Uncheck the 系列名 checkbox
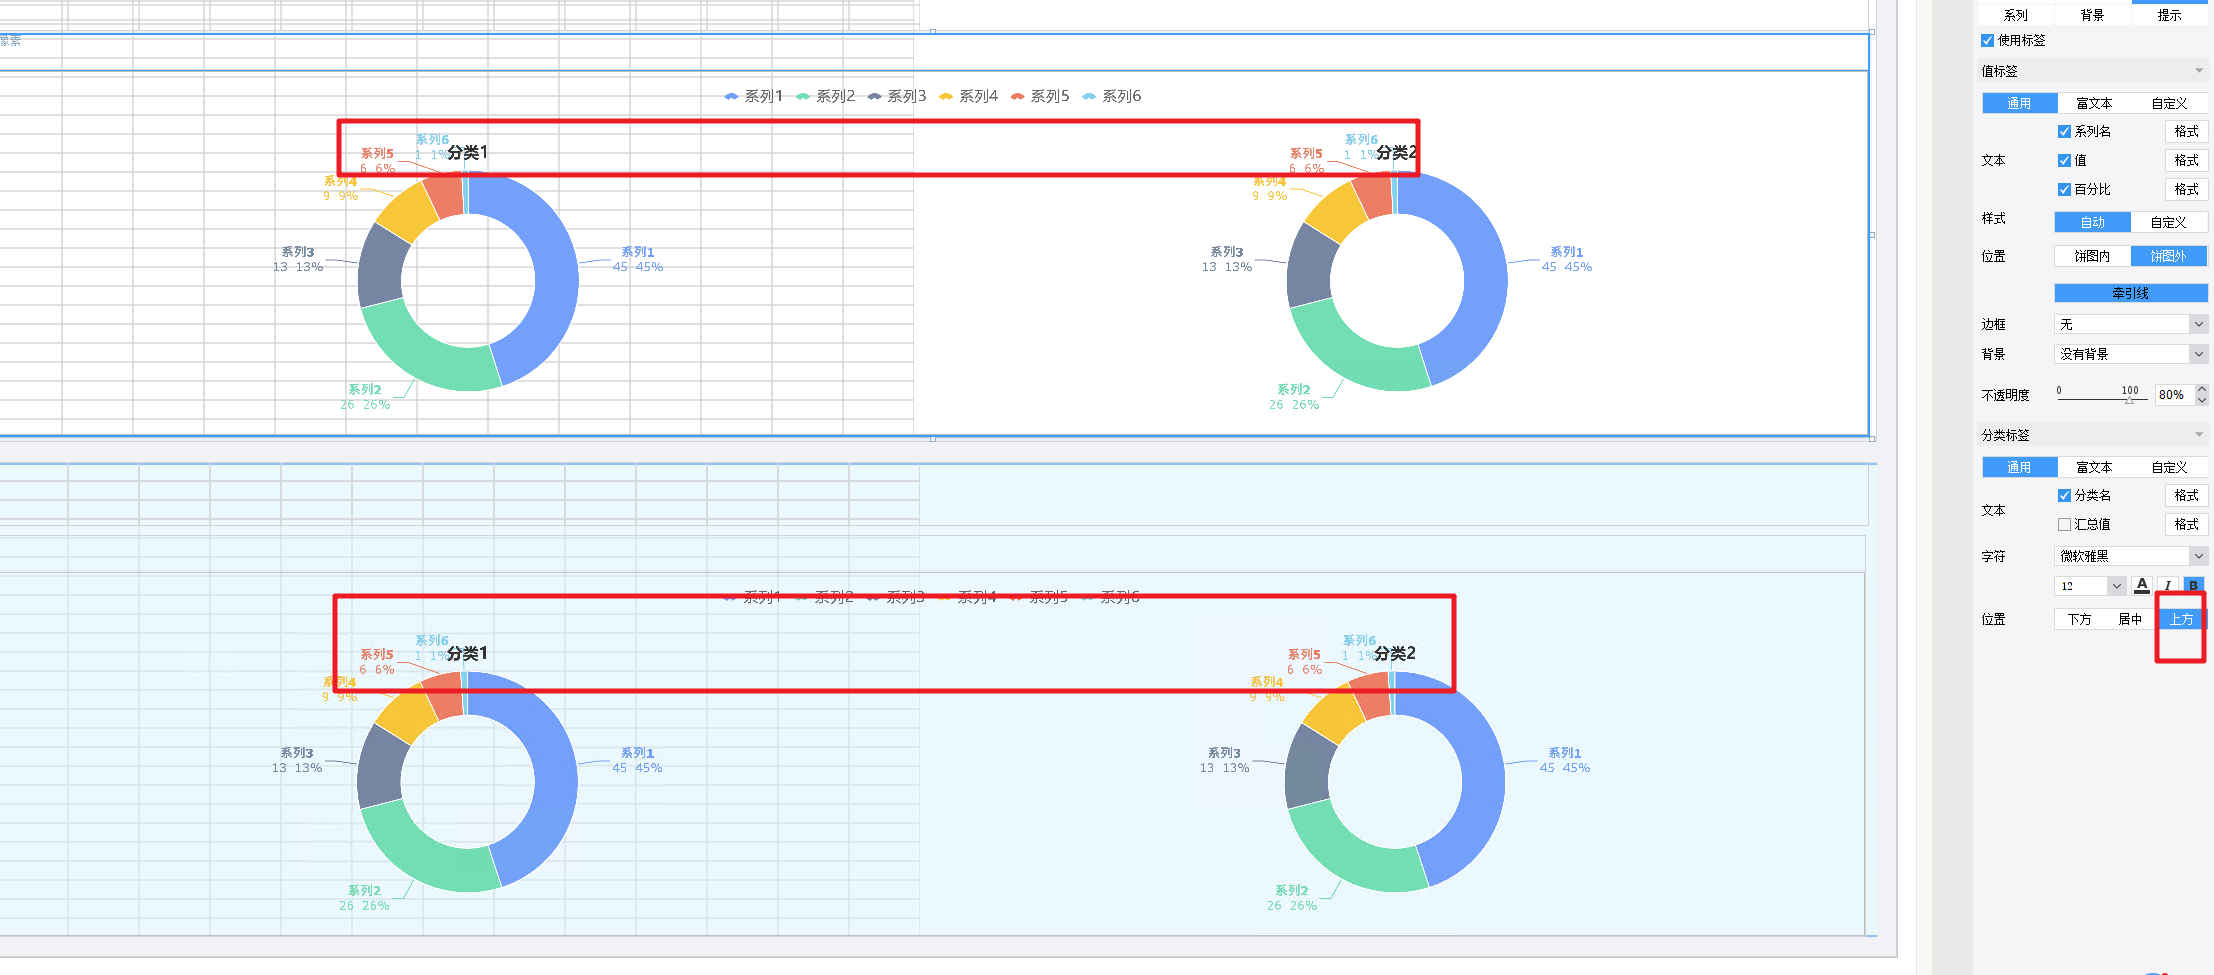Image resolution: width=2214 pixels, height=975 pixels. [x=2064, y=132]
